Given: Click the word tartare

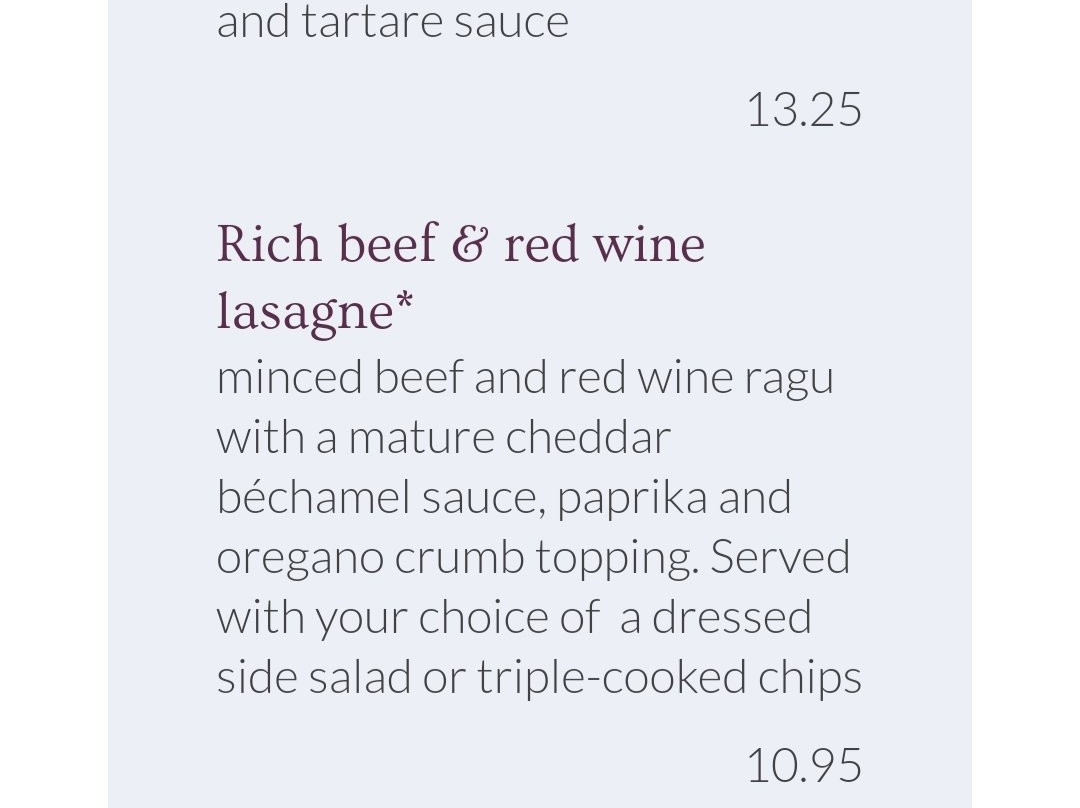Looking at the screenshot, I should tap(369, 23).
